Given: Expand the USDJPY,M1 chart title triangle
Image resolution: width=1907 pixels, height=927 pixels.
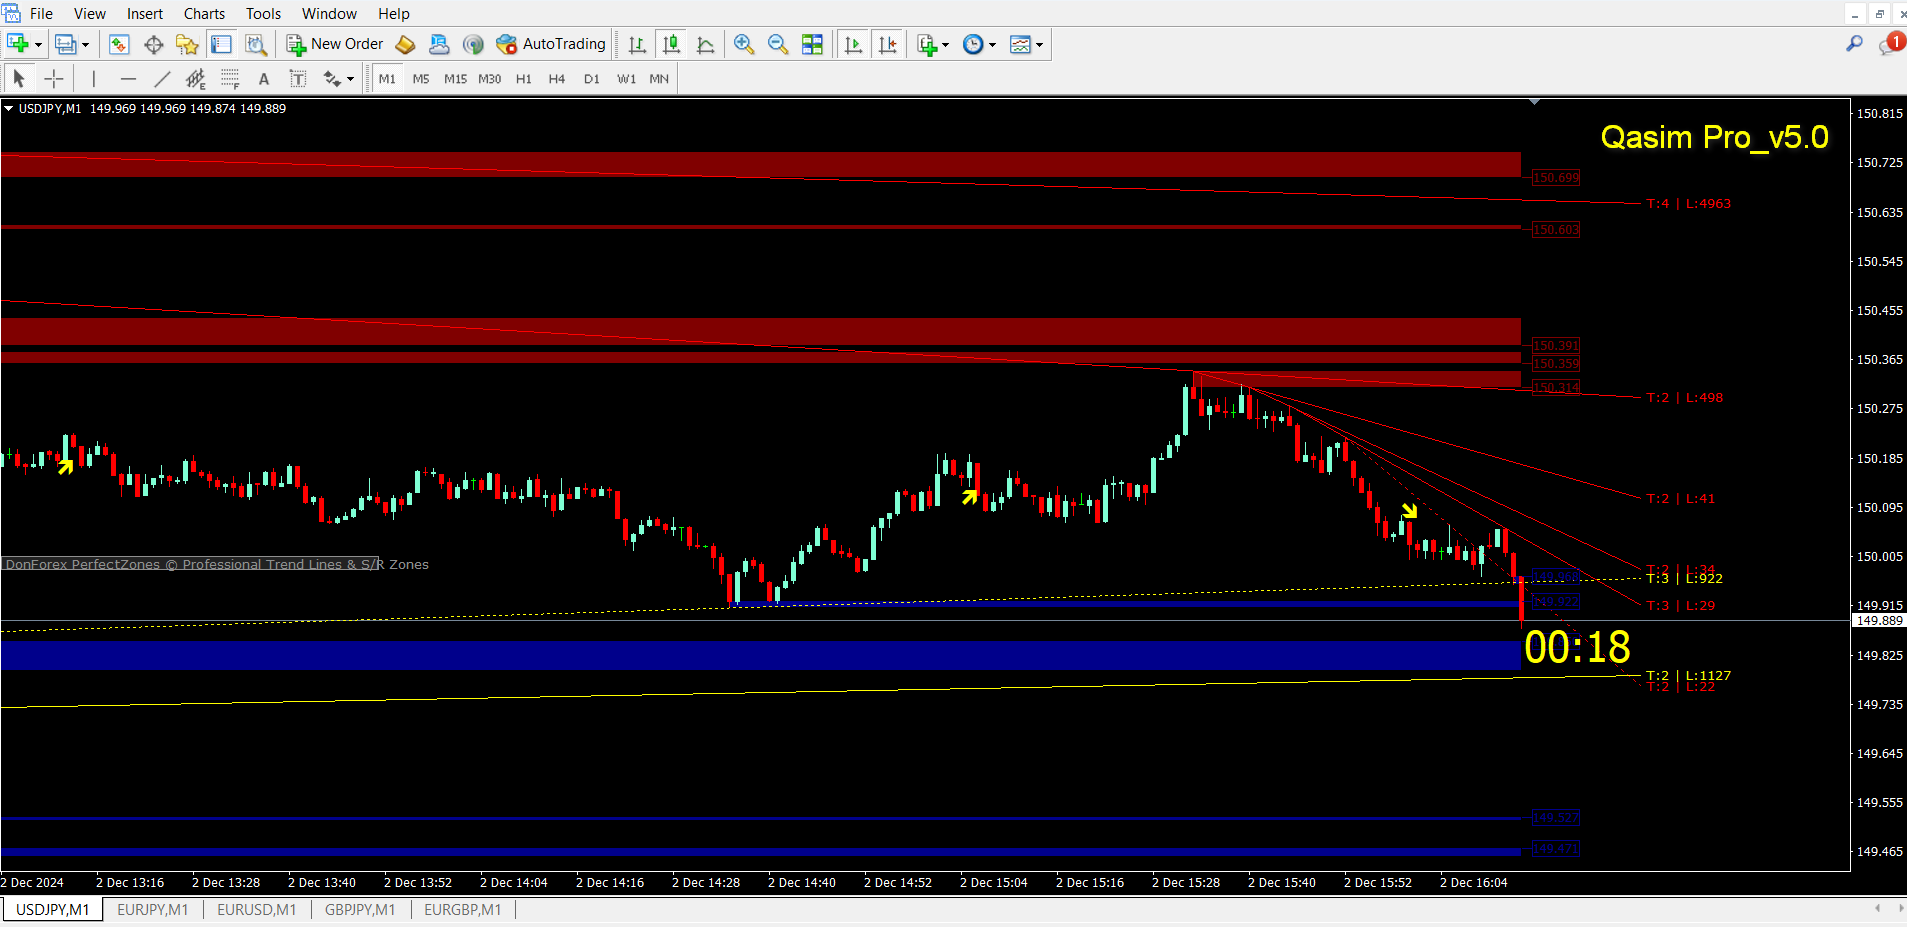Looking at the screenshot, I should [x=9, y=109].
